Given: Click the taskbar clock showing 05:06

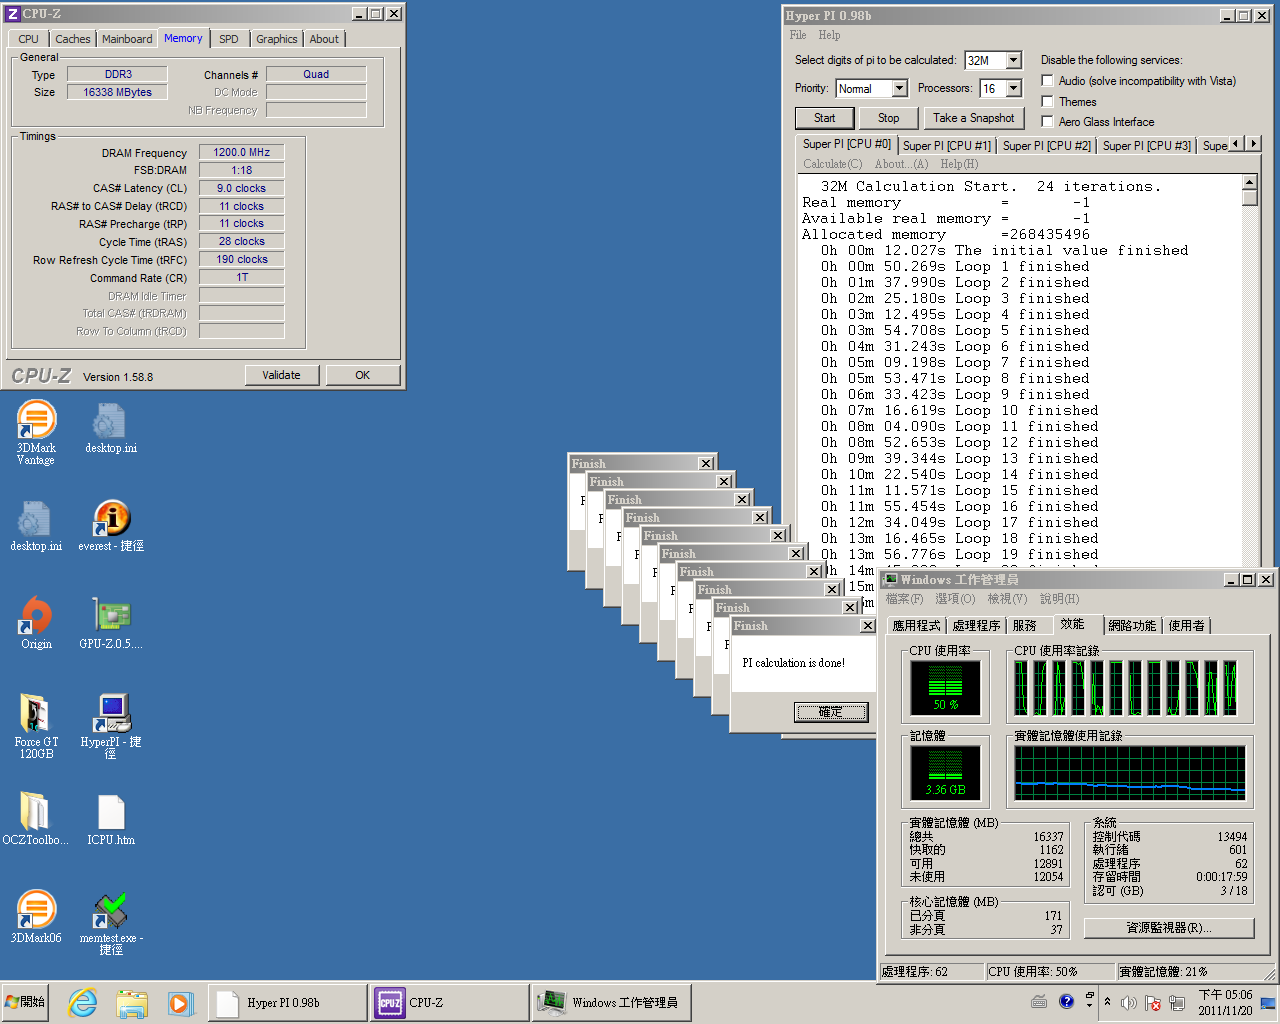Looking at the screenshot, I should point(1225,1002).
